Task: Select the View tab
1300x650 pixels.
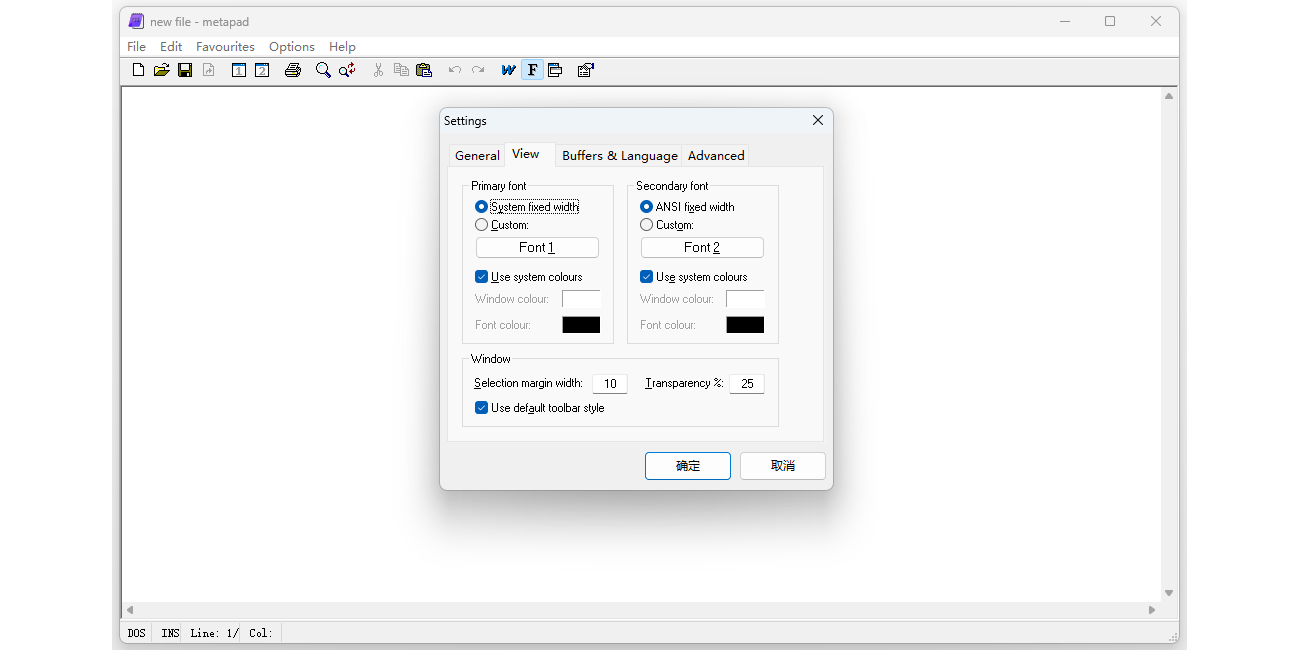Action: pyautogui.click(x=526, y=154)
